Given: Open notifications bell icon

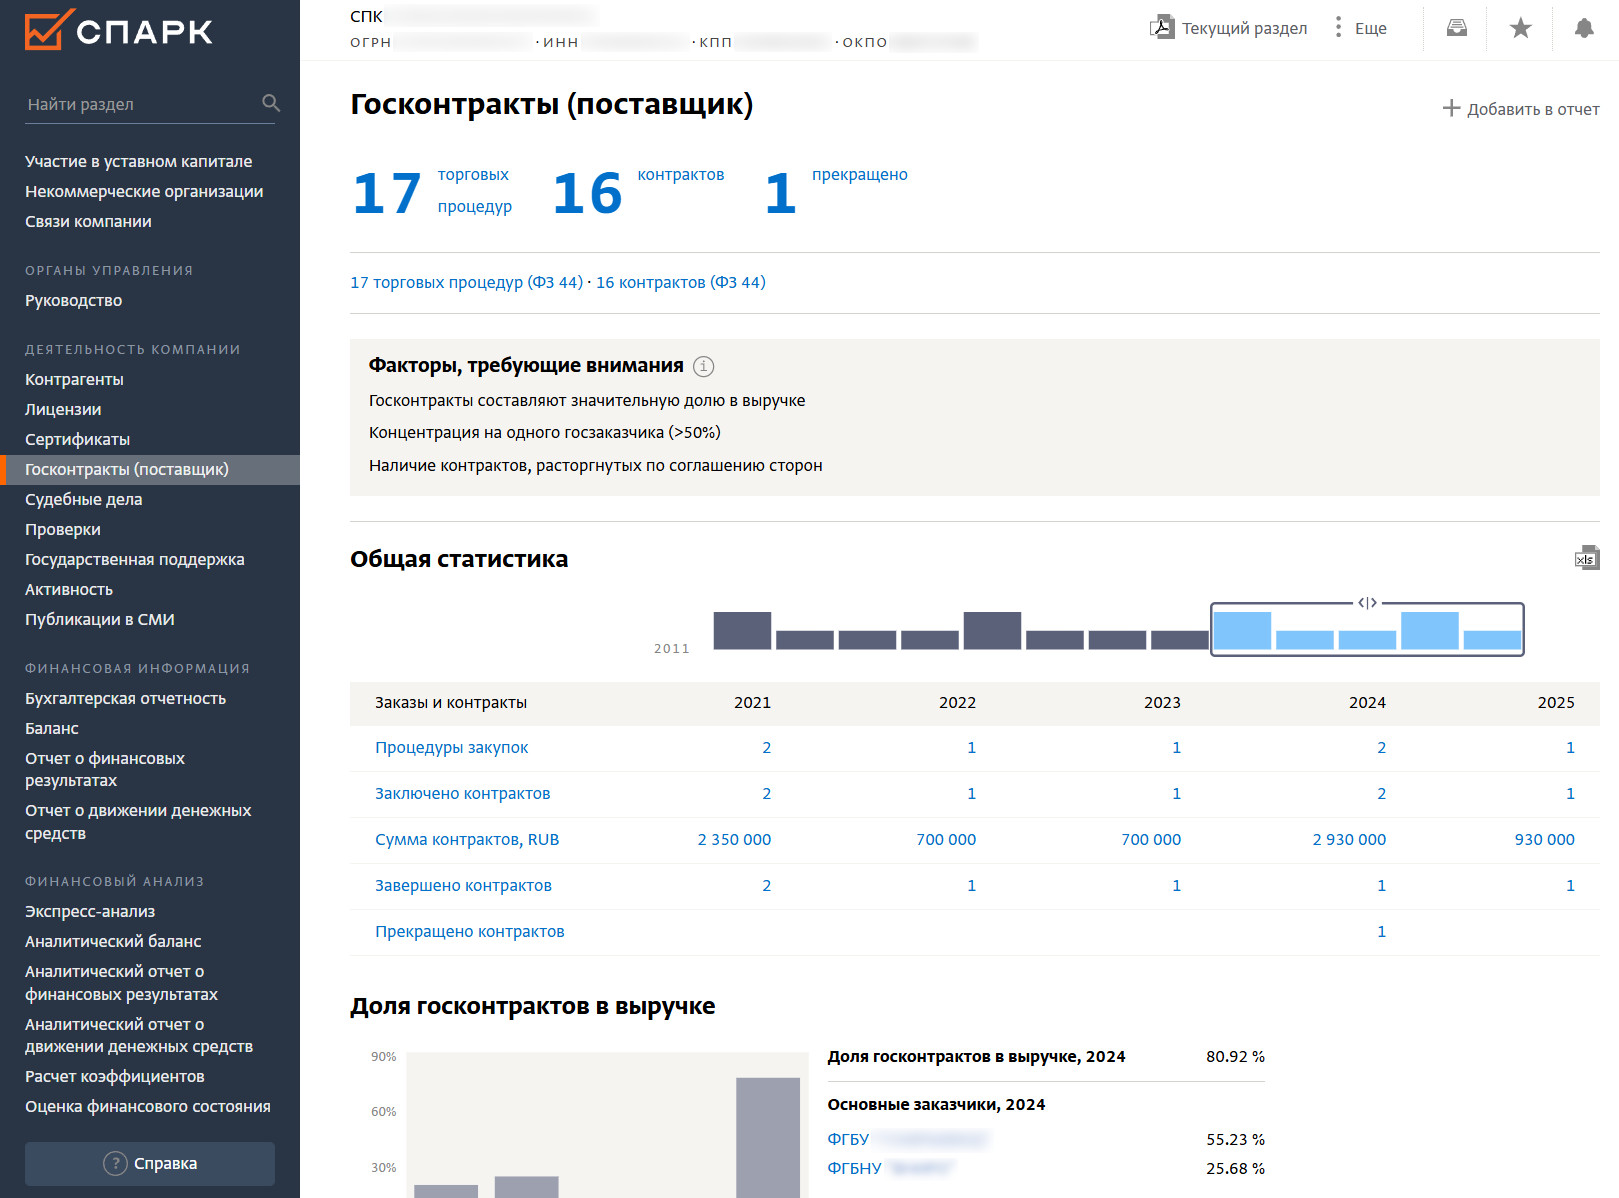Looking at the screenshot, I should pyautogui.click(x=1583, y=28).
